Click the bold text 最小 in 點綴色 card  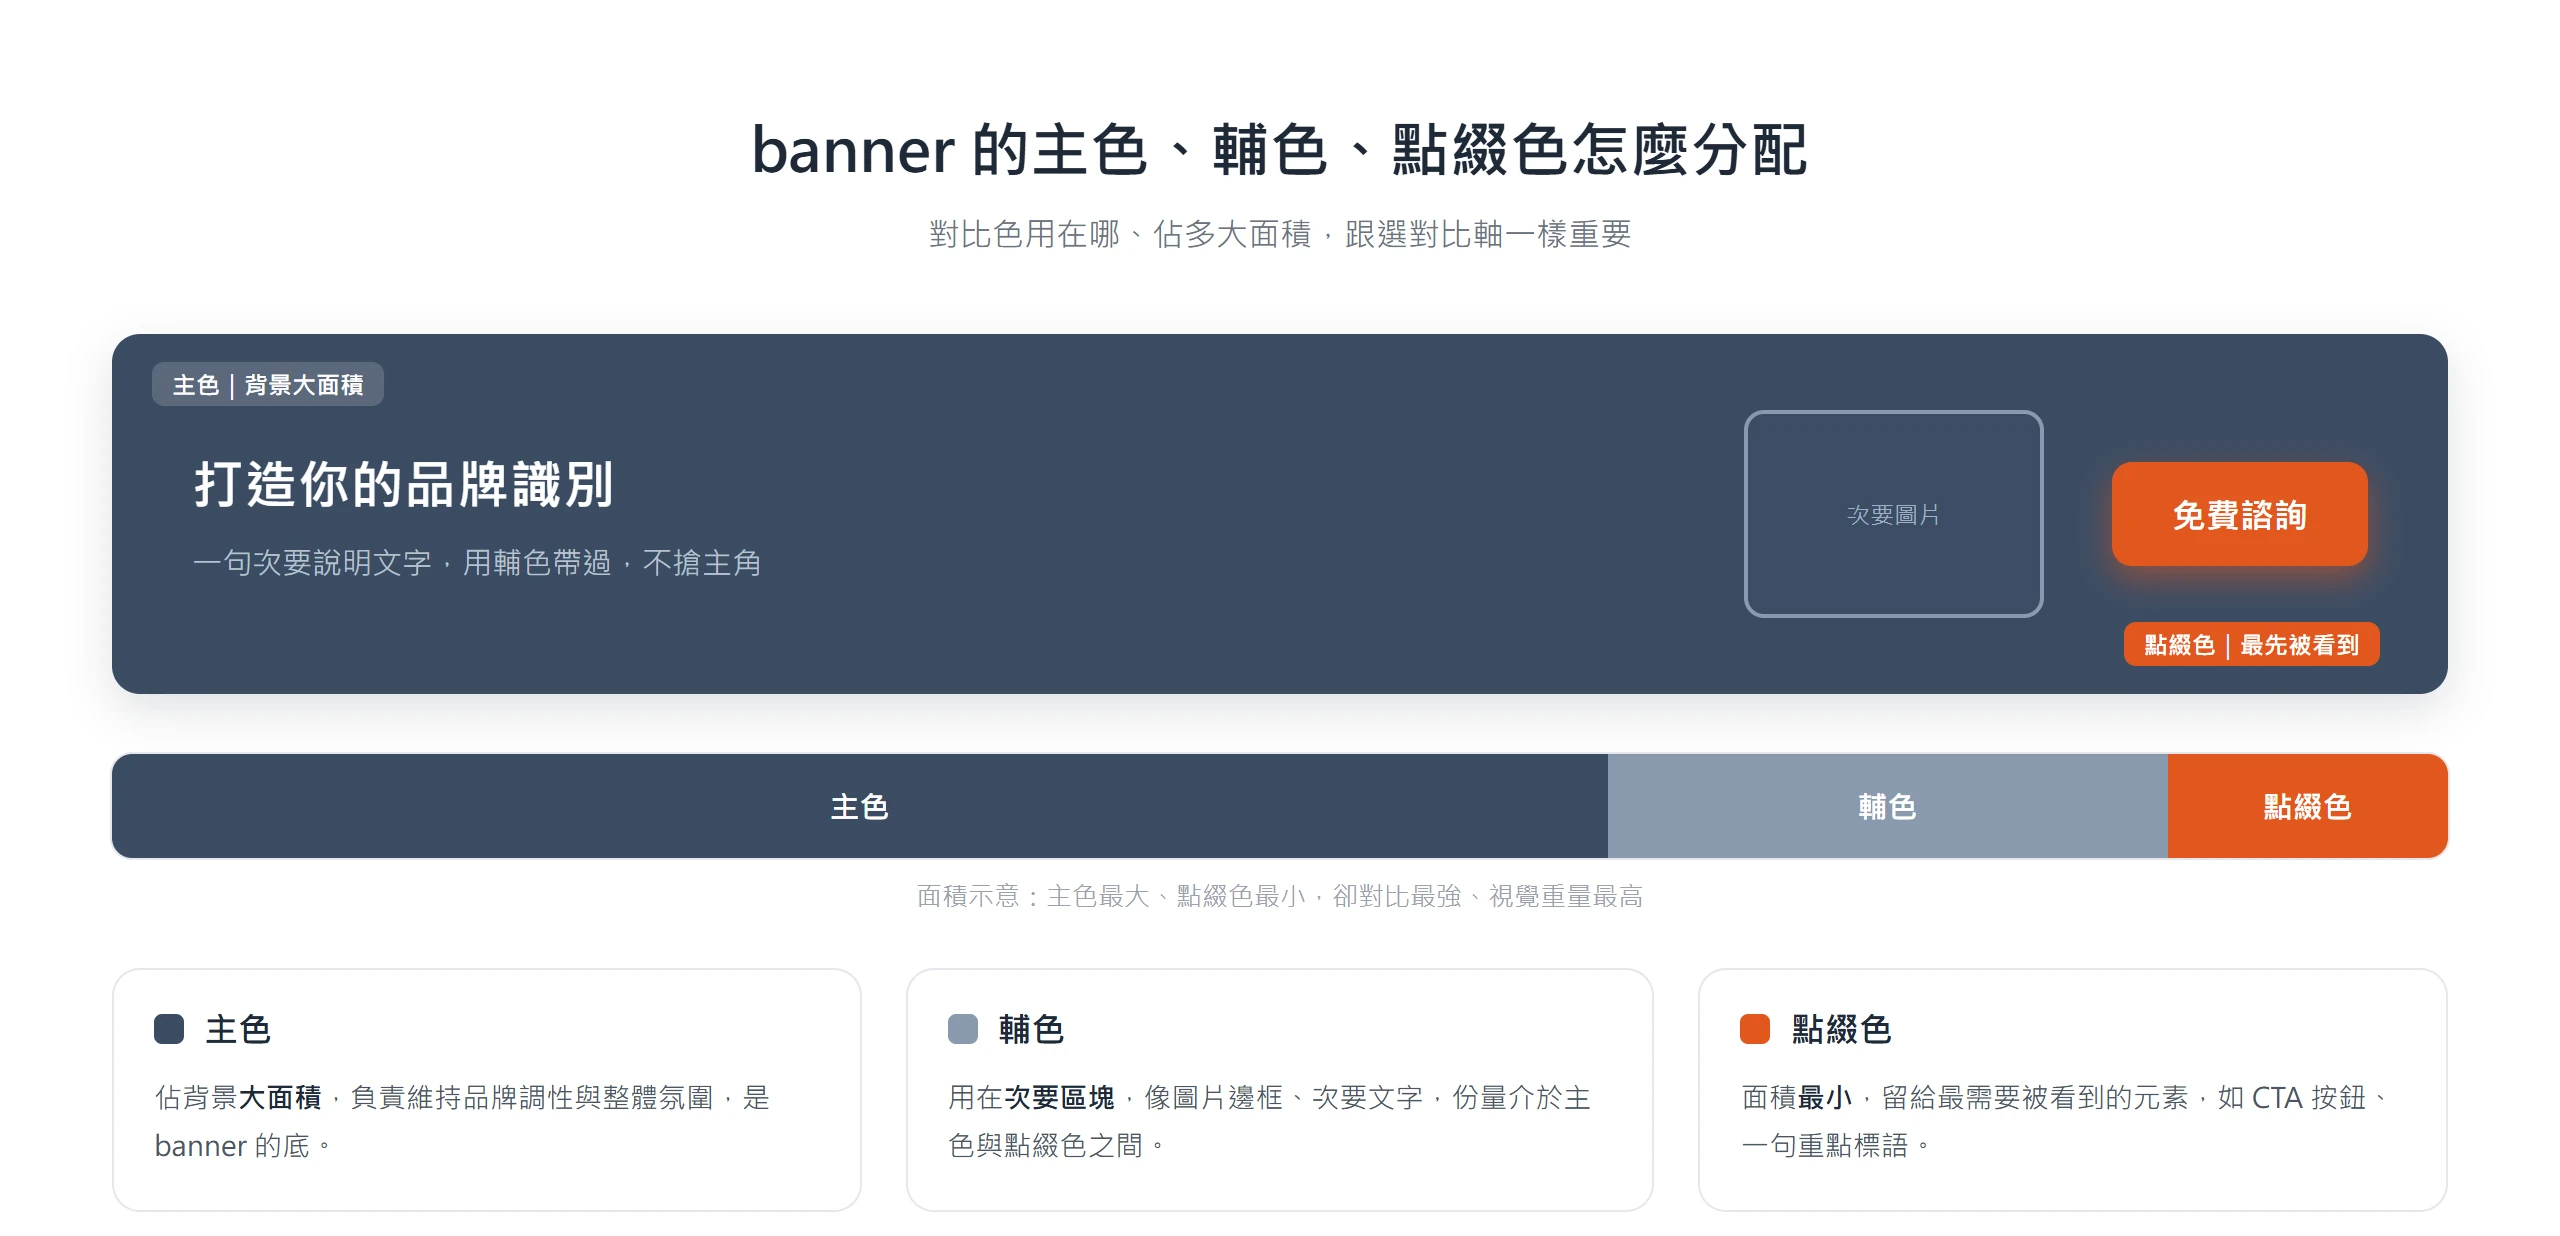point(1825,1097)
